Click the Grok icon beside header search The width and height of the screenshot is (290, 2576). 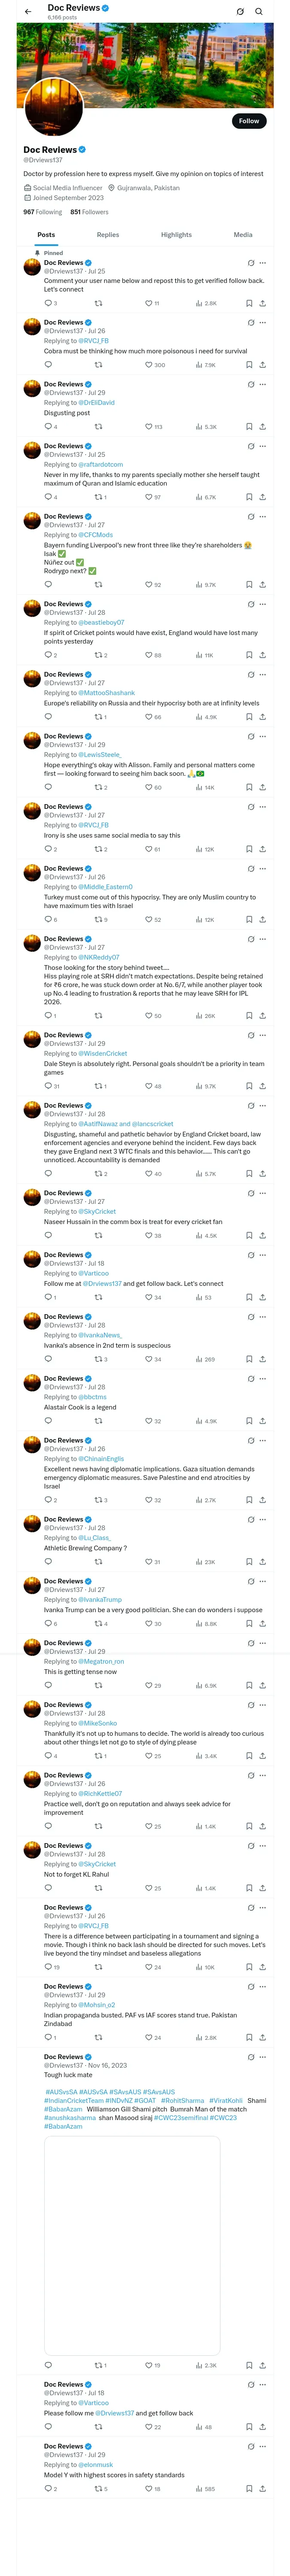coord(240,12)
